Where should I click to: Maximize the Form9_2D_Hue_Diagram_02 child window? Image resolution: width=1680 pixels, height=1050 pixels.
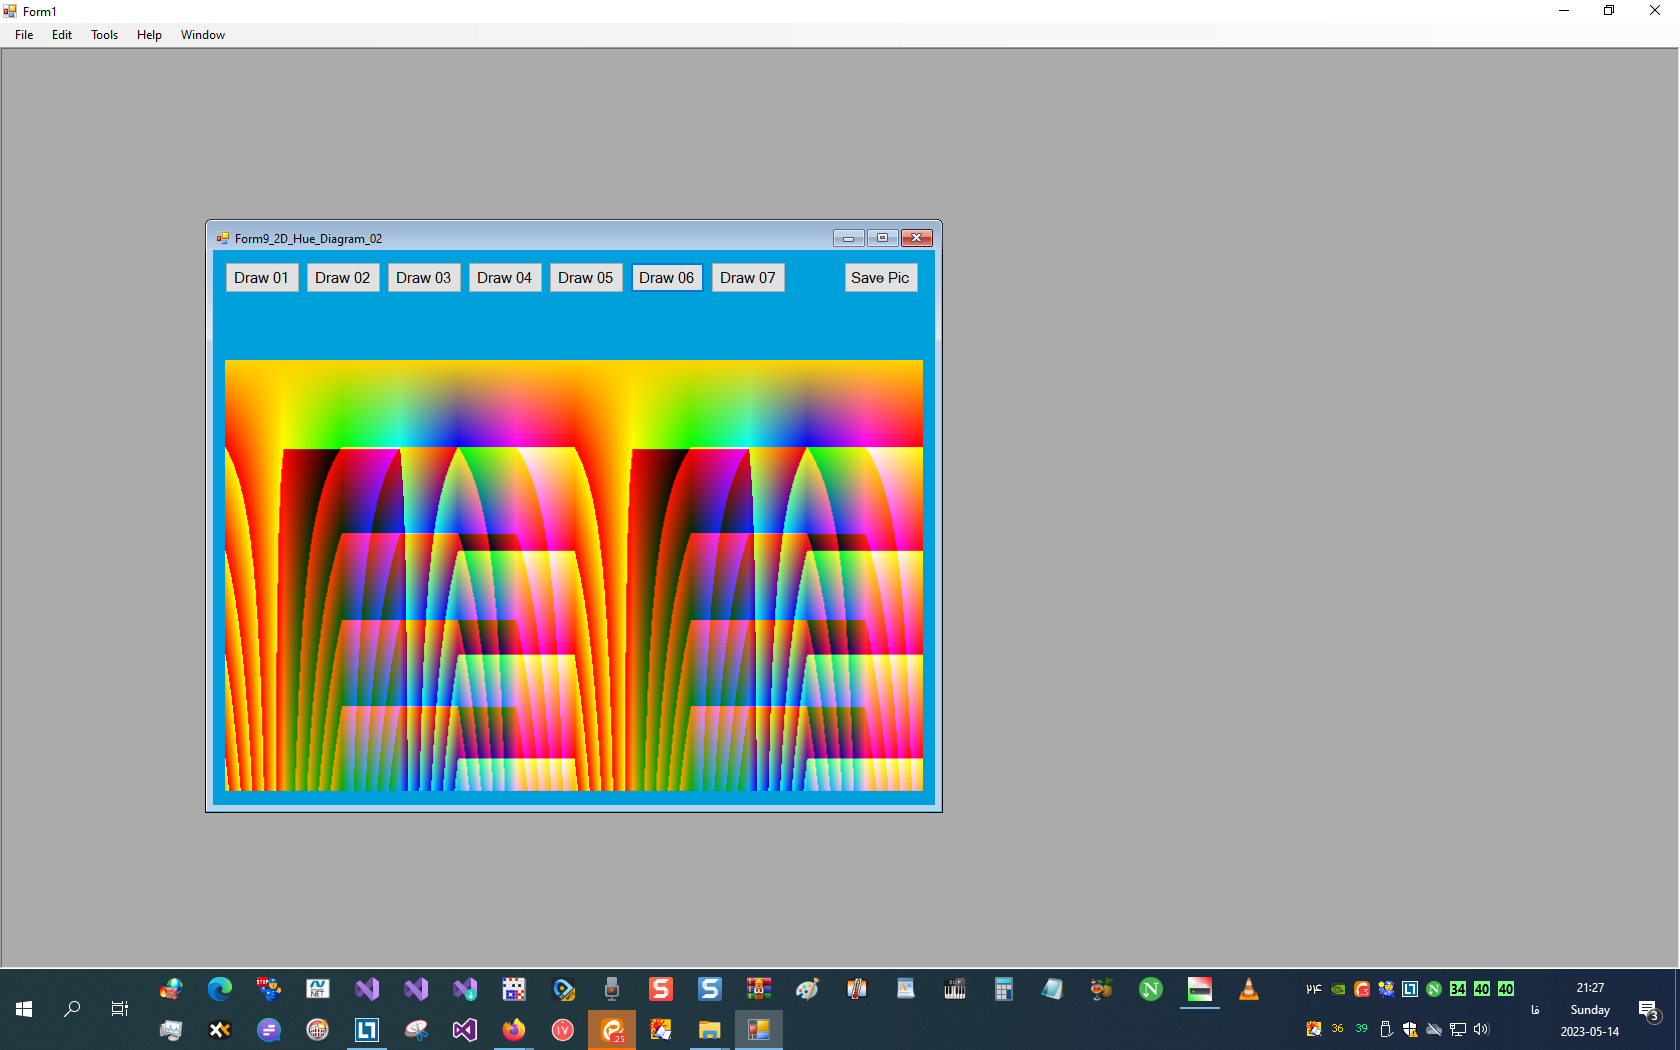point(883,238)
